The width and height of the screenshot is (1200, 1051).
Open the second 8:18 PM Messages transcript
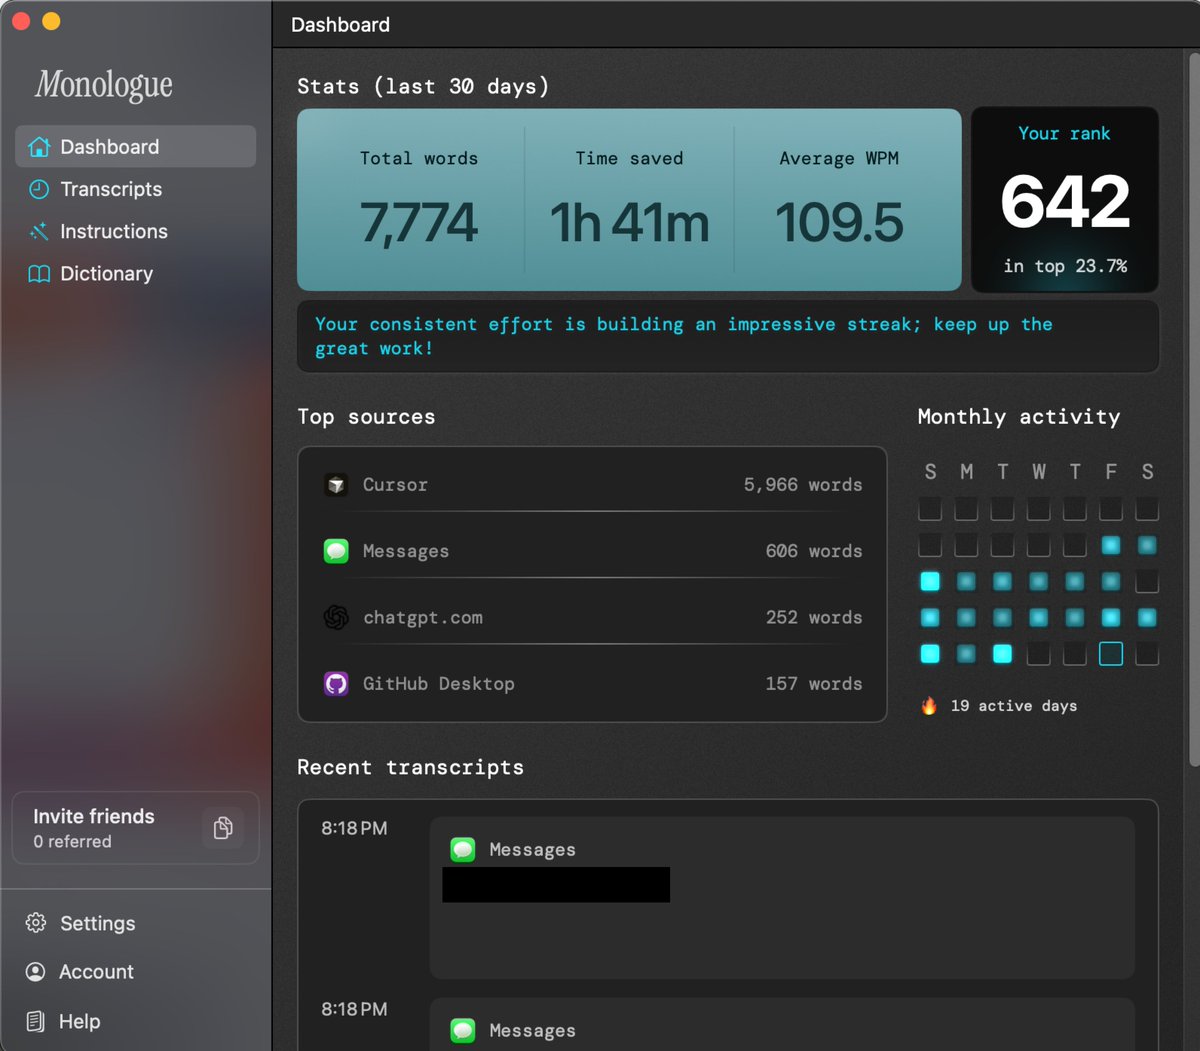tap(782, 1024)
